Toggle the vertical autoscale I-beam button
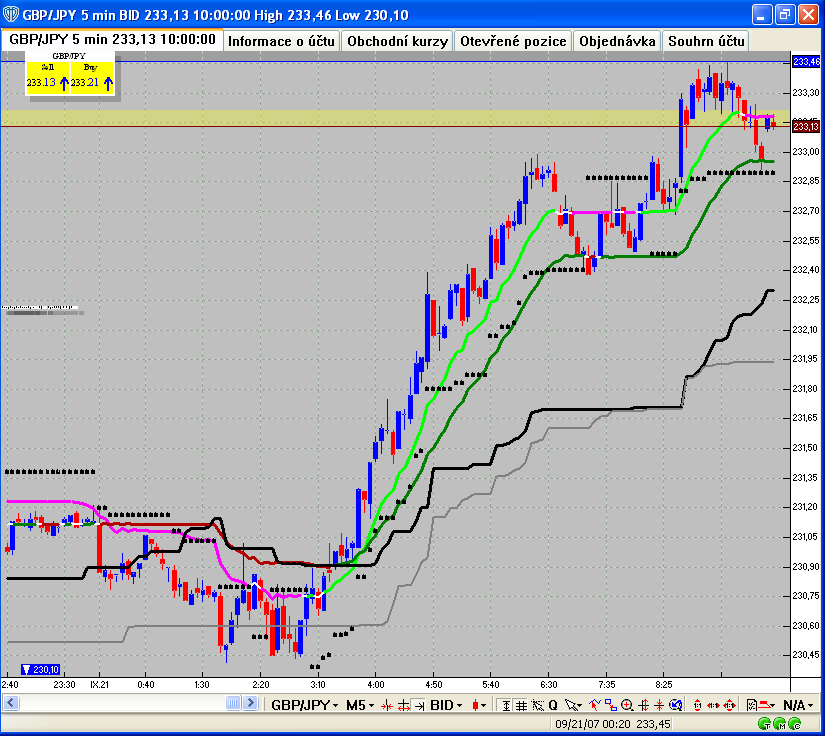This screenshot has height=736, width=825. click(x=506, y=705)
